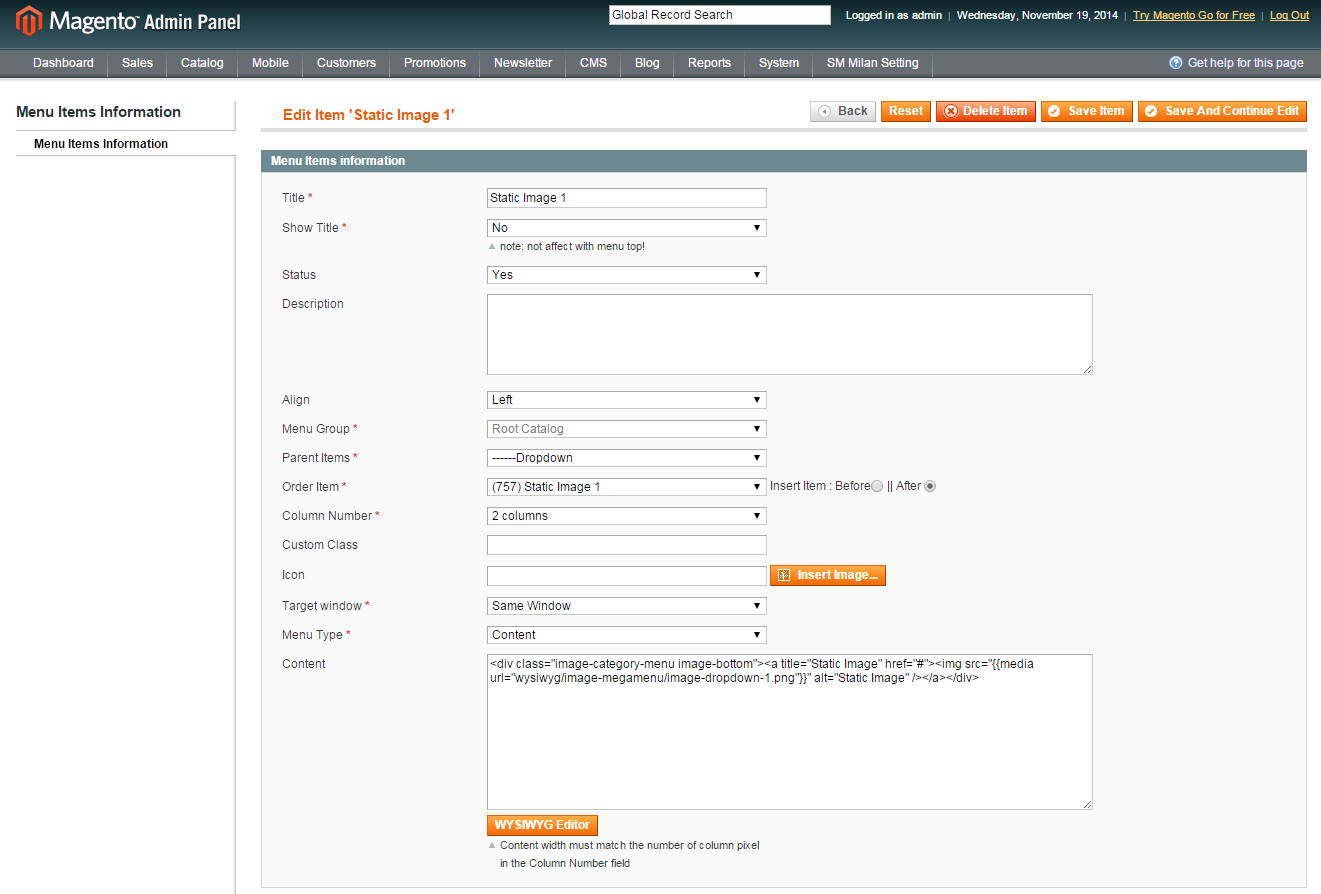This screenshot has width=1321, height=894.
Task: Select the Menu Items Information side tab
Action: (125, 144)
